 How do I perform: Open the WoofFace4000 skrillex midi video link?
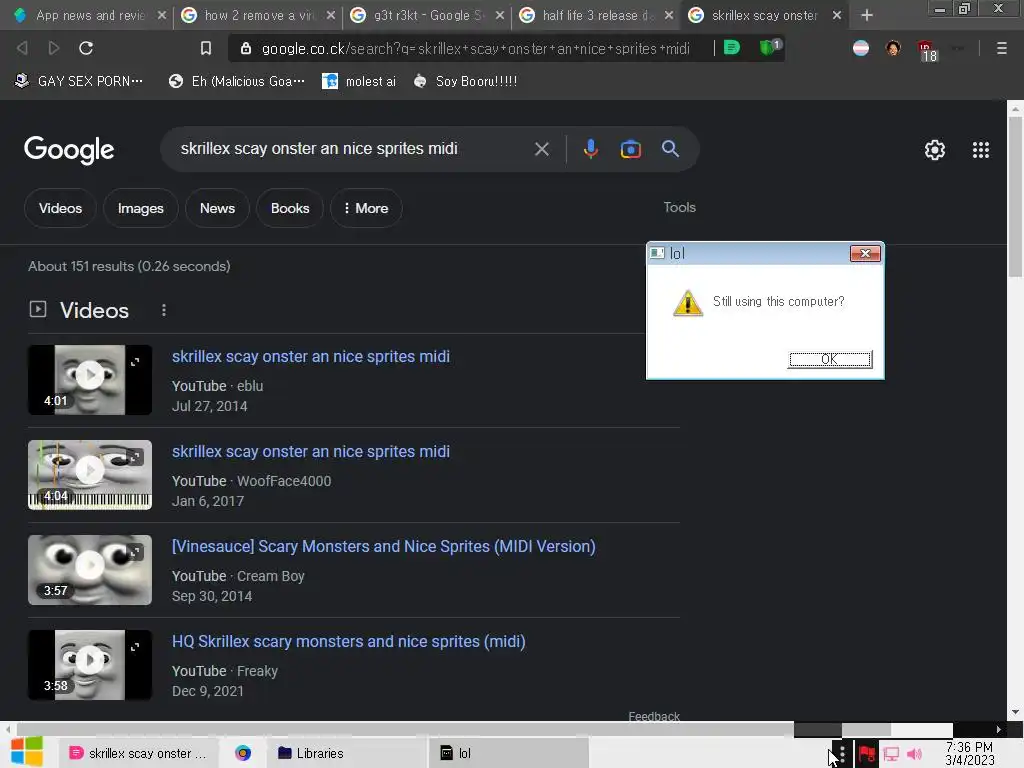tap(311, 452)
